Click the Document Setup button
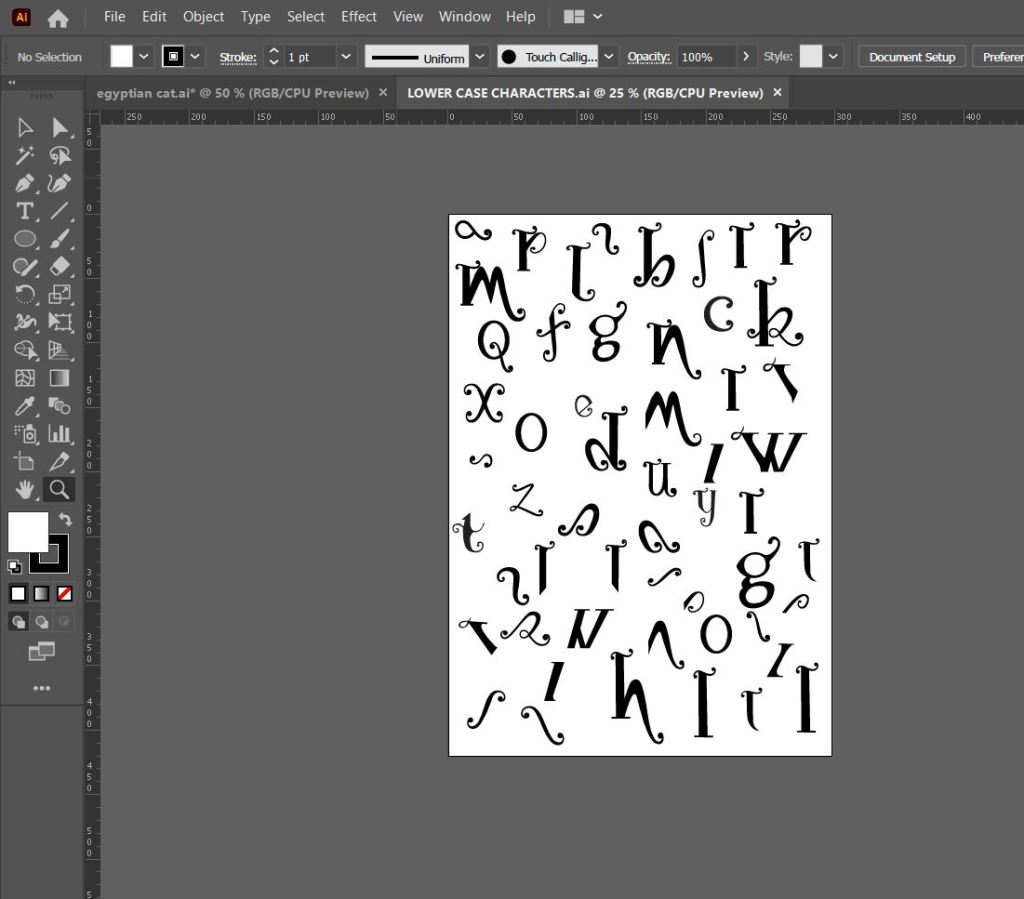Screen dimensions: 1024x899 coord(912,57)
